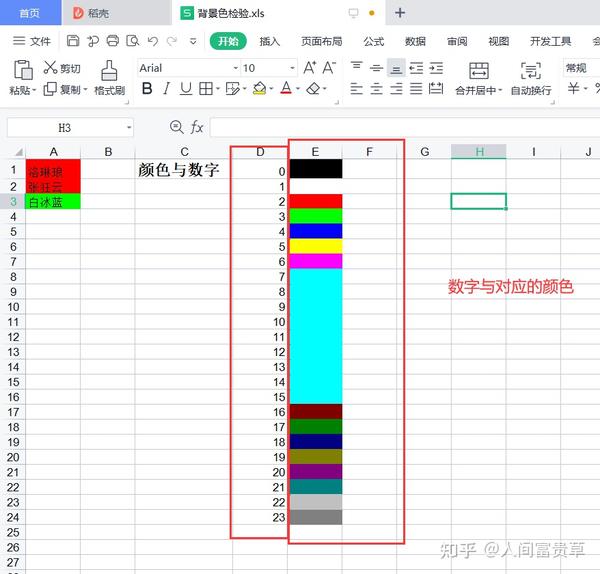Switch to the 视图 ribbon tab
This screenshot has width=600, height=574.
(499, 41)
